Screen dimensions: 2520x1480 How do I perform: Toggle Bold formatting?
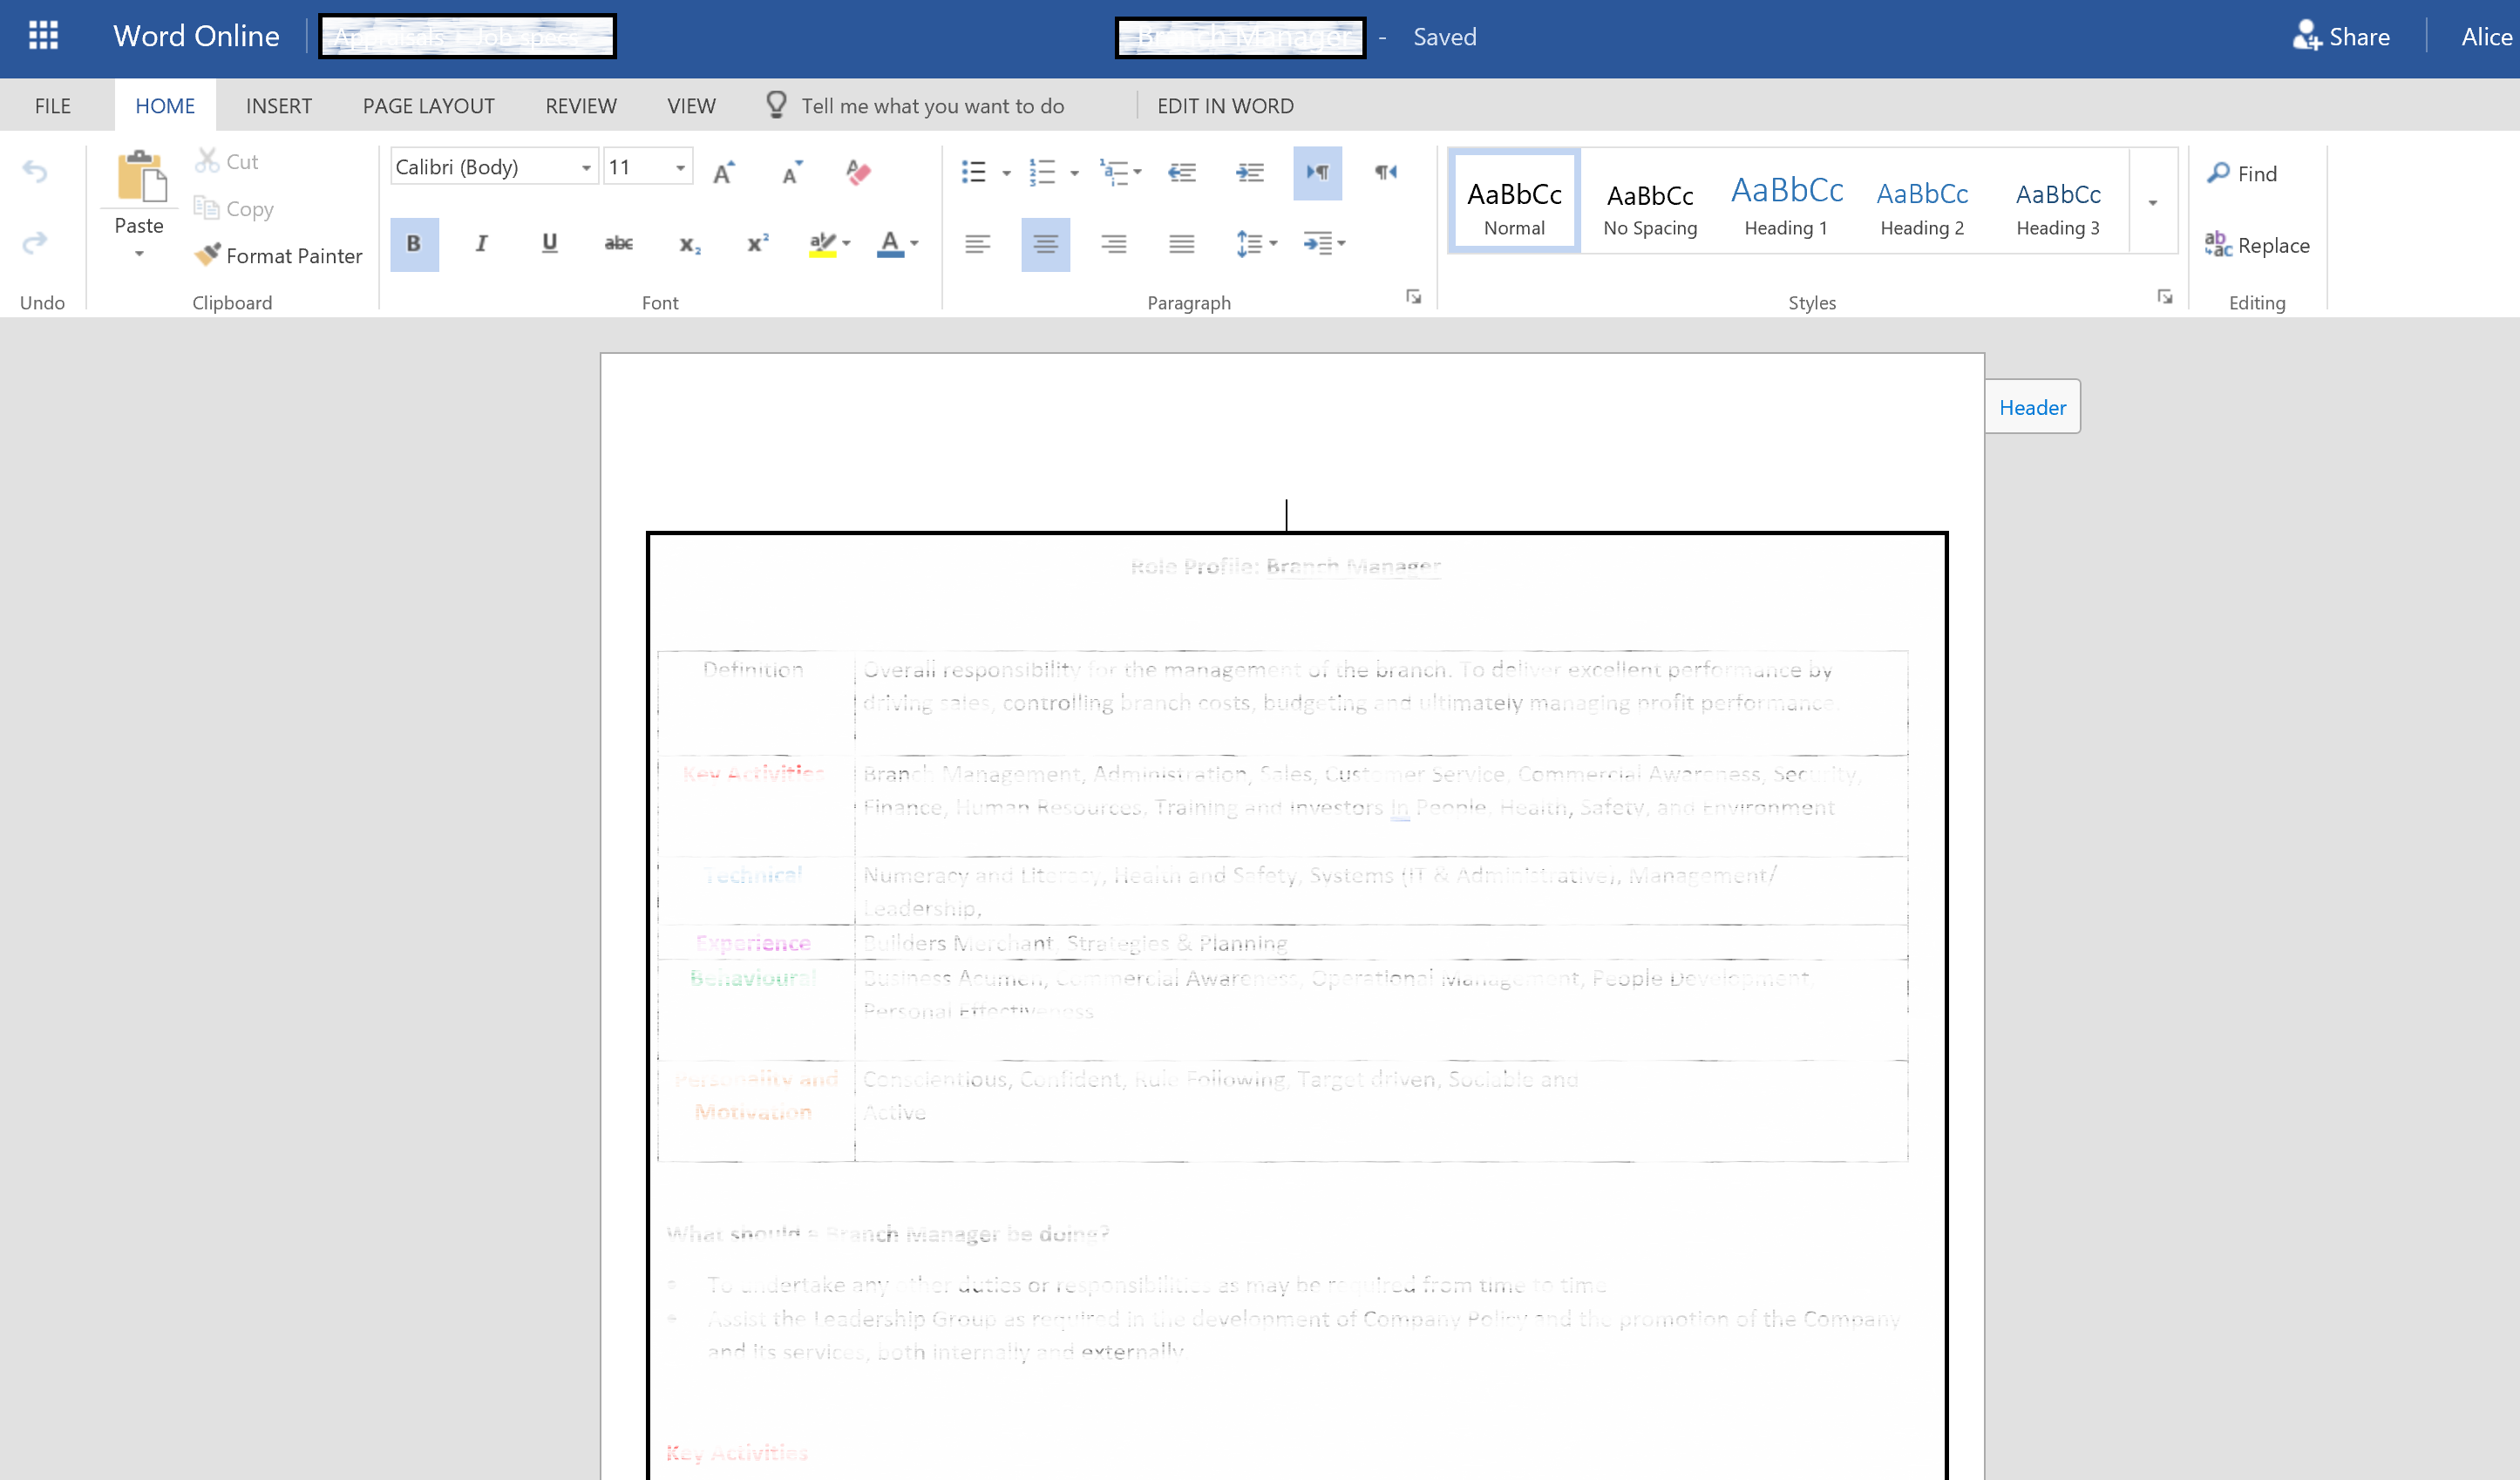tap(414, 244)
